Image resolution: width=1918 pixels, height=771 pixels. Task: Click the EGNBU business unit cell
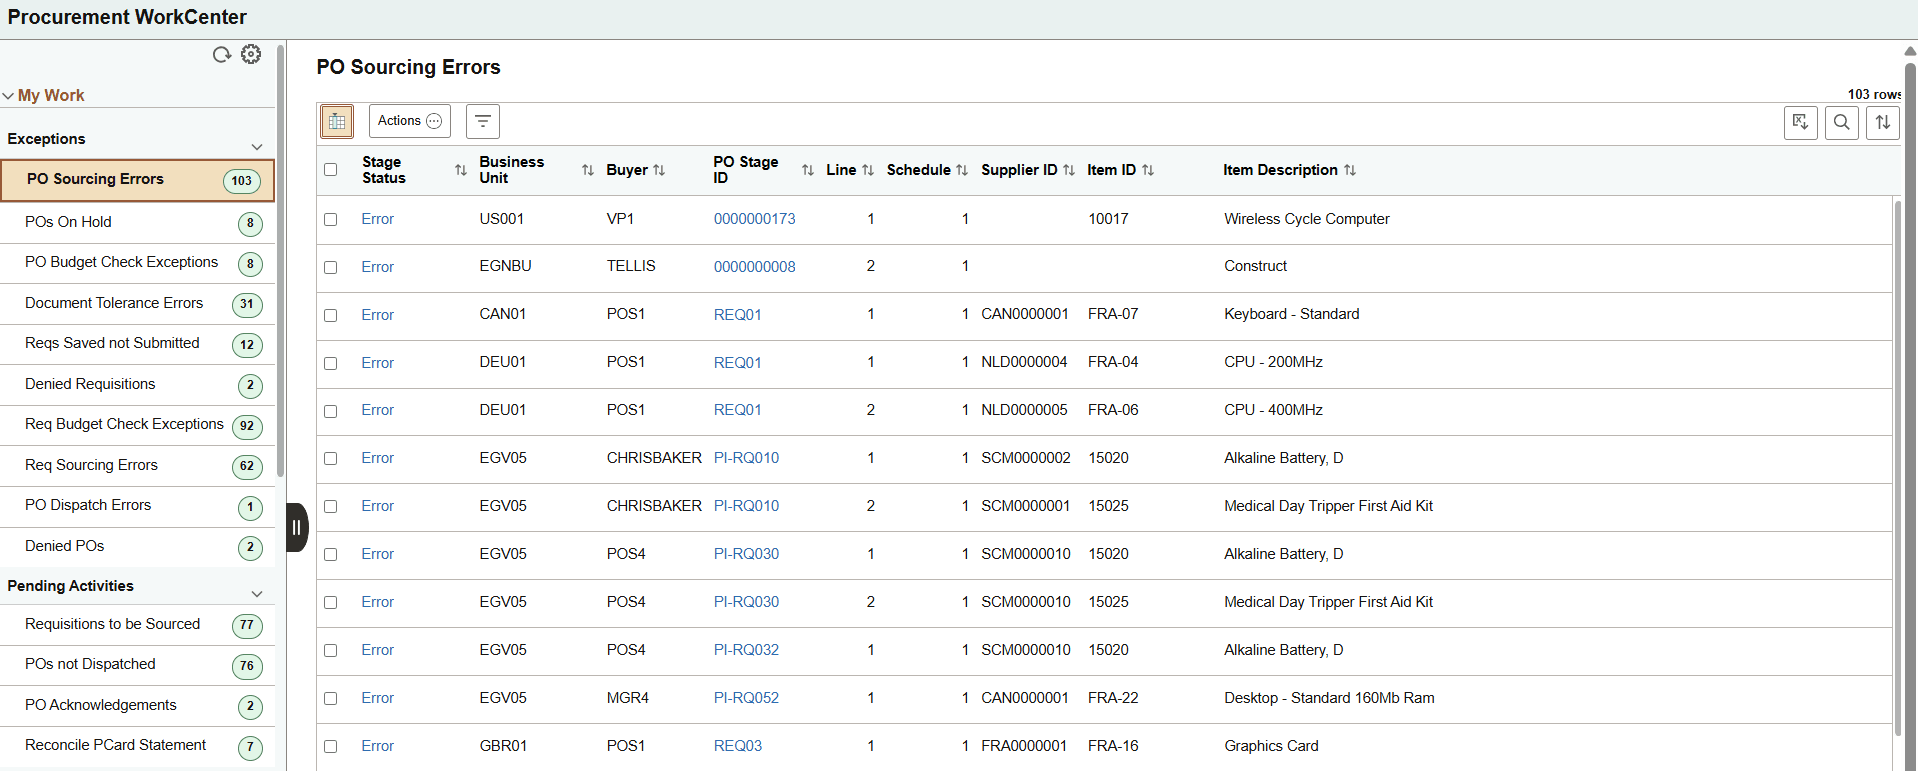(505, 266)
